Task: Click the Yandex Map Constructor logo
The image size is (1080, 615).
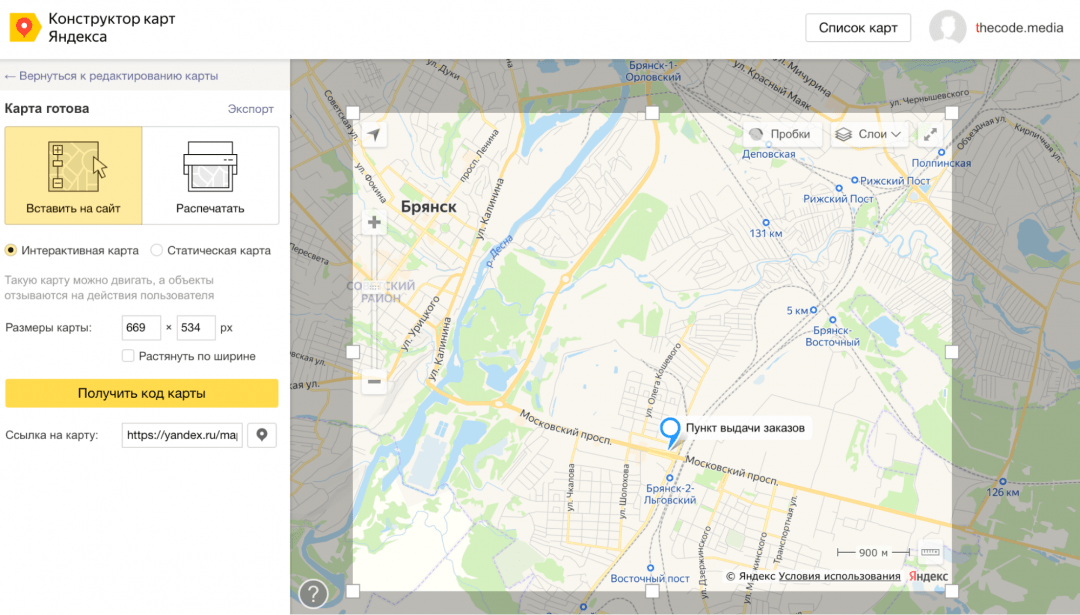Action: [25, 28]
